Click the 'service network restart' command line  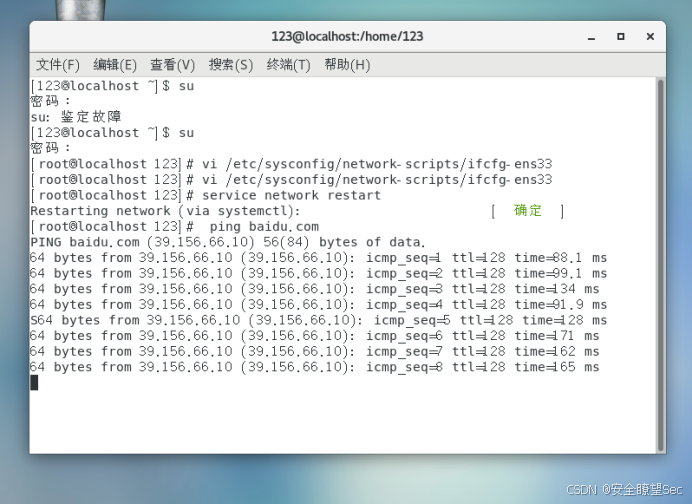pyautogui.click(x=206, y=195)
